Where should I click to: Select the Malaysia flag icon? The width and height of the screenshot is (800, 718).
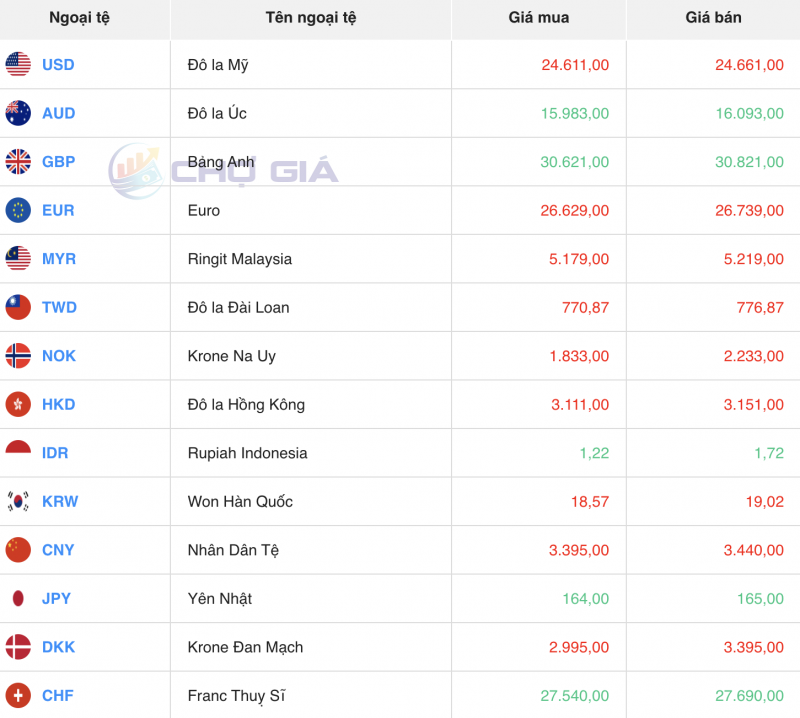pyautogui.click(x=18, y=259)
